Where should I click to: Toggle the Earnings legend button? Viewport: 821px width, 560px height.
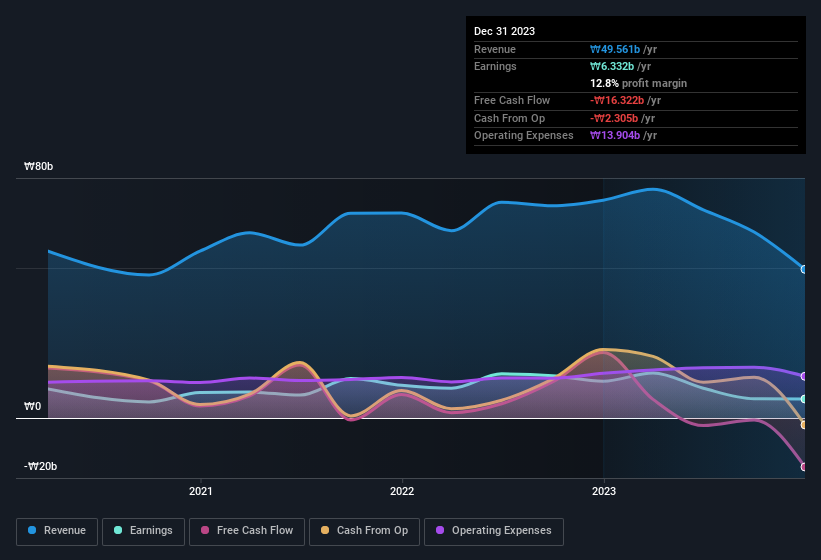(143, 531)
